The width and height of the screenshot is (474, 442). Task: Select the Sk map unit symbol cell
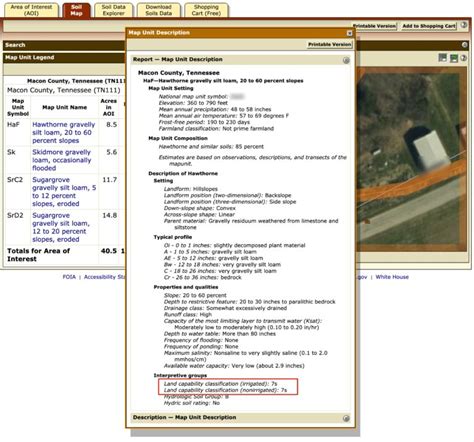pos(11,152)
